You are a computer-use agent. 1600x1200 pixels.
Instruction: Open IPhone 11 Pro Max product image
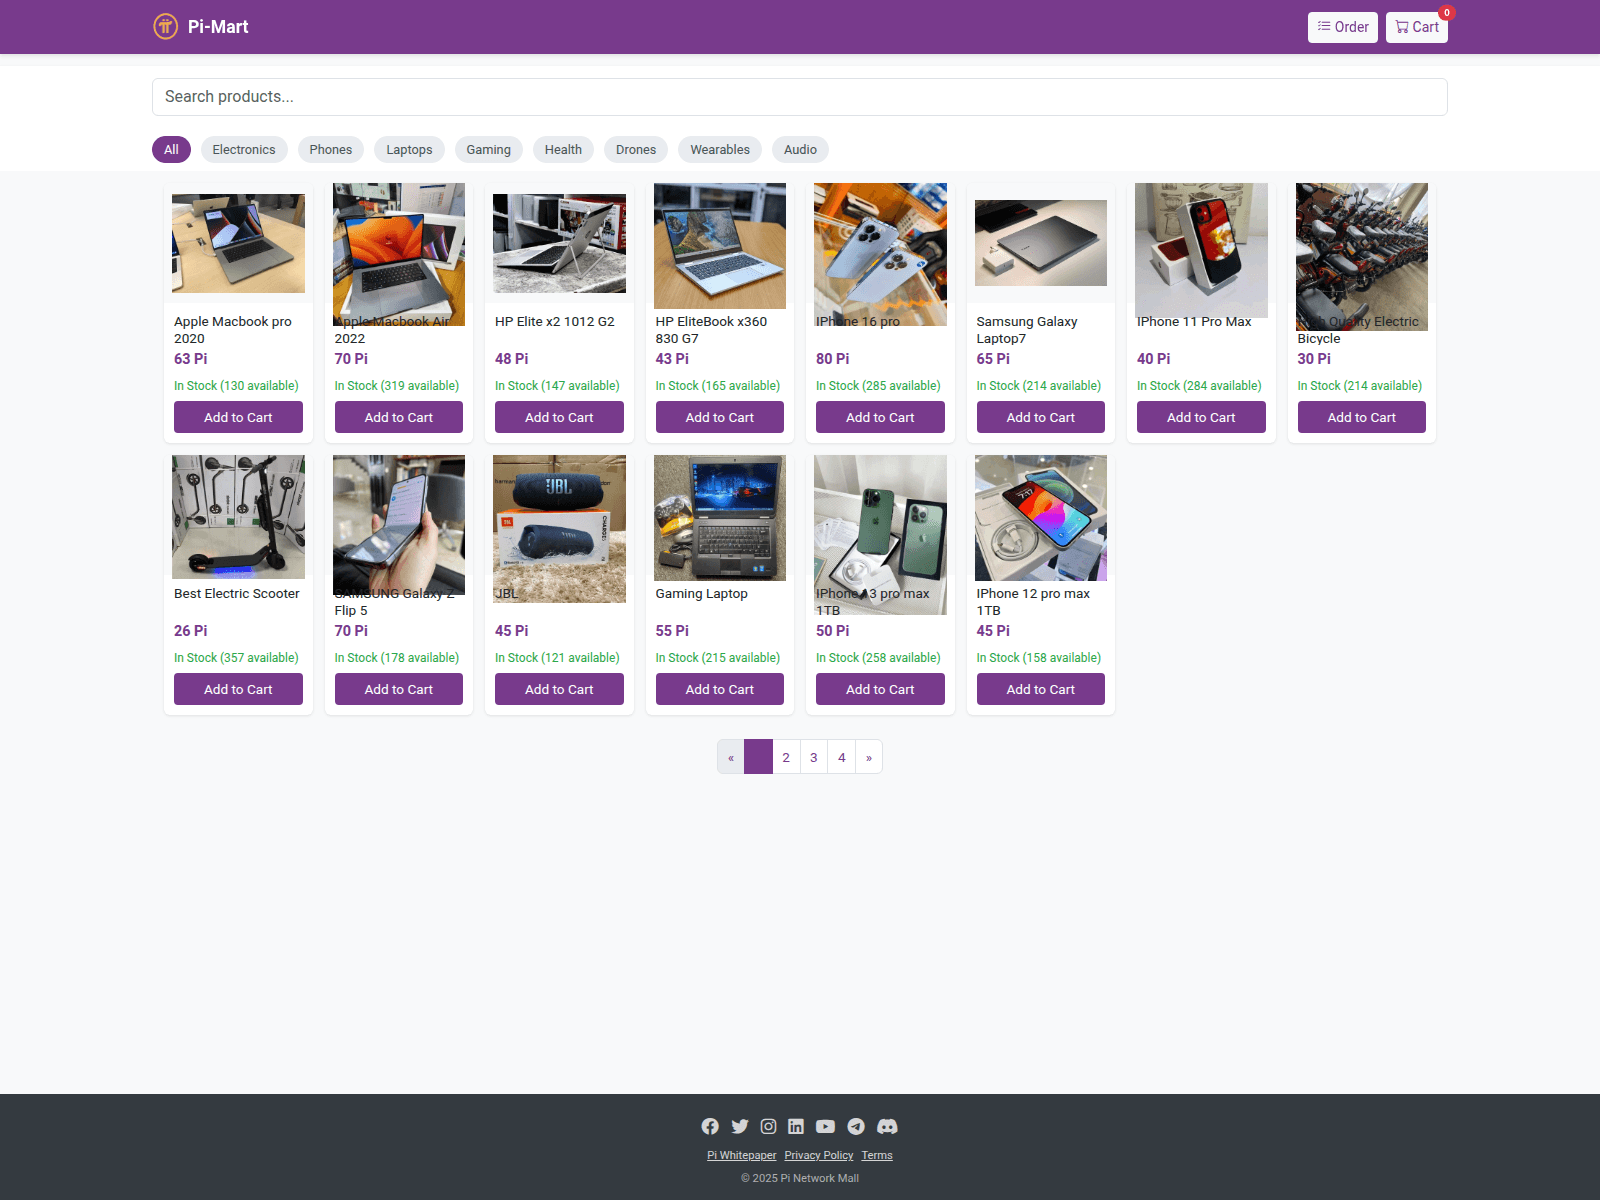pyautogui.click(x=1201, y=250)
